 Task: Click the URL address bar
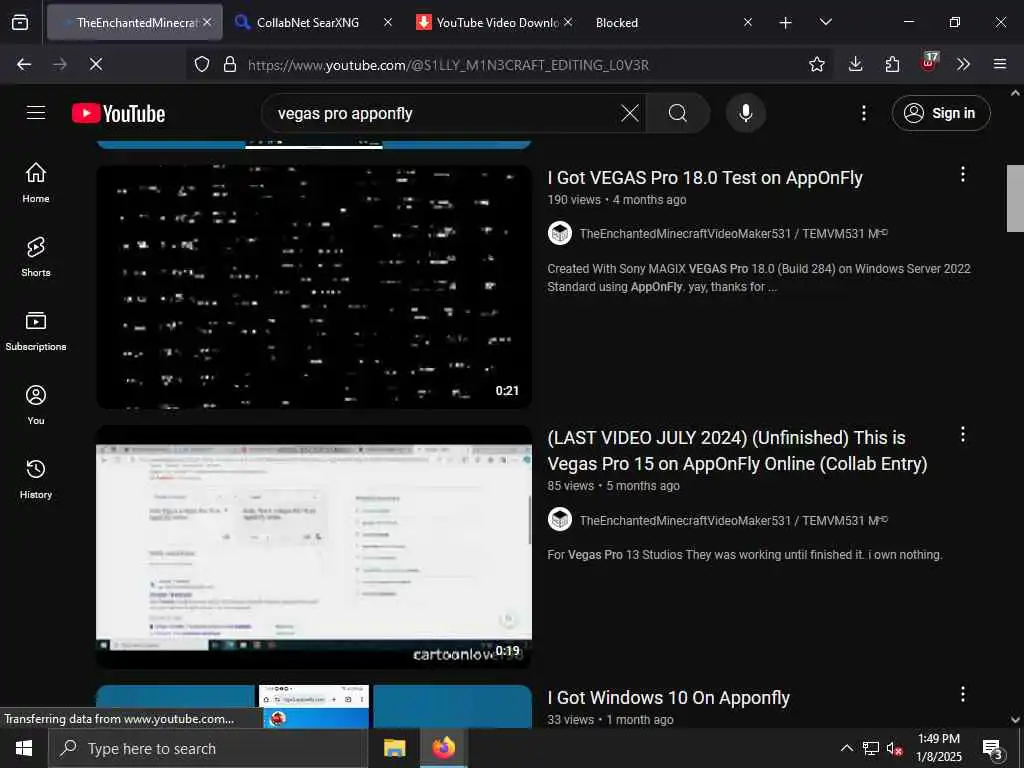(509, 64)
